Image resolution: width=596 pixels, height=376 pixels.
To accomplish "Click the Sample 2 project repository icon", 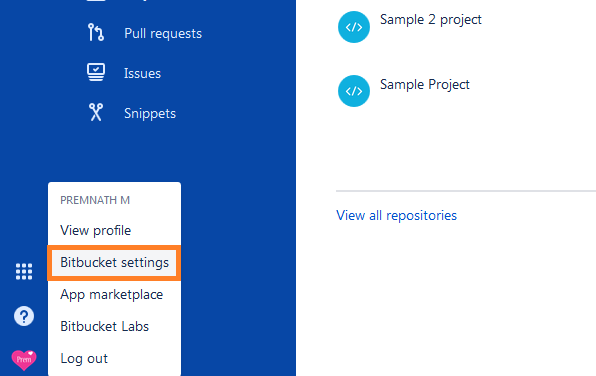I will [354, 27].
